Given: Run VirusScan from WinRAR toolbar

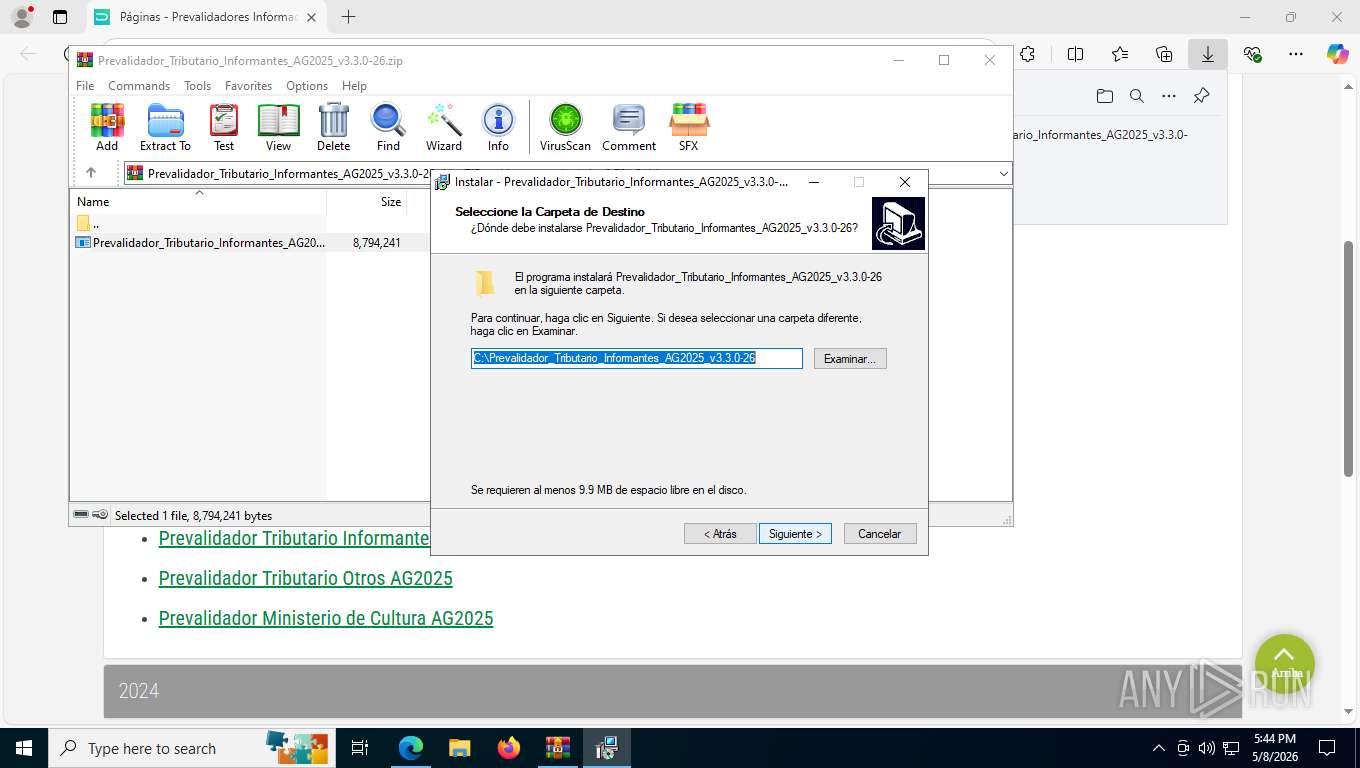Looking at the screenshot, I should tap(565, 127).
